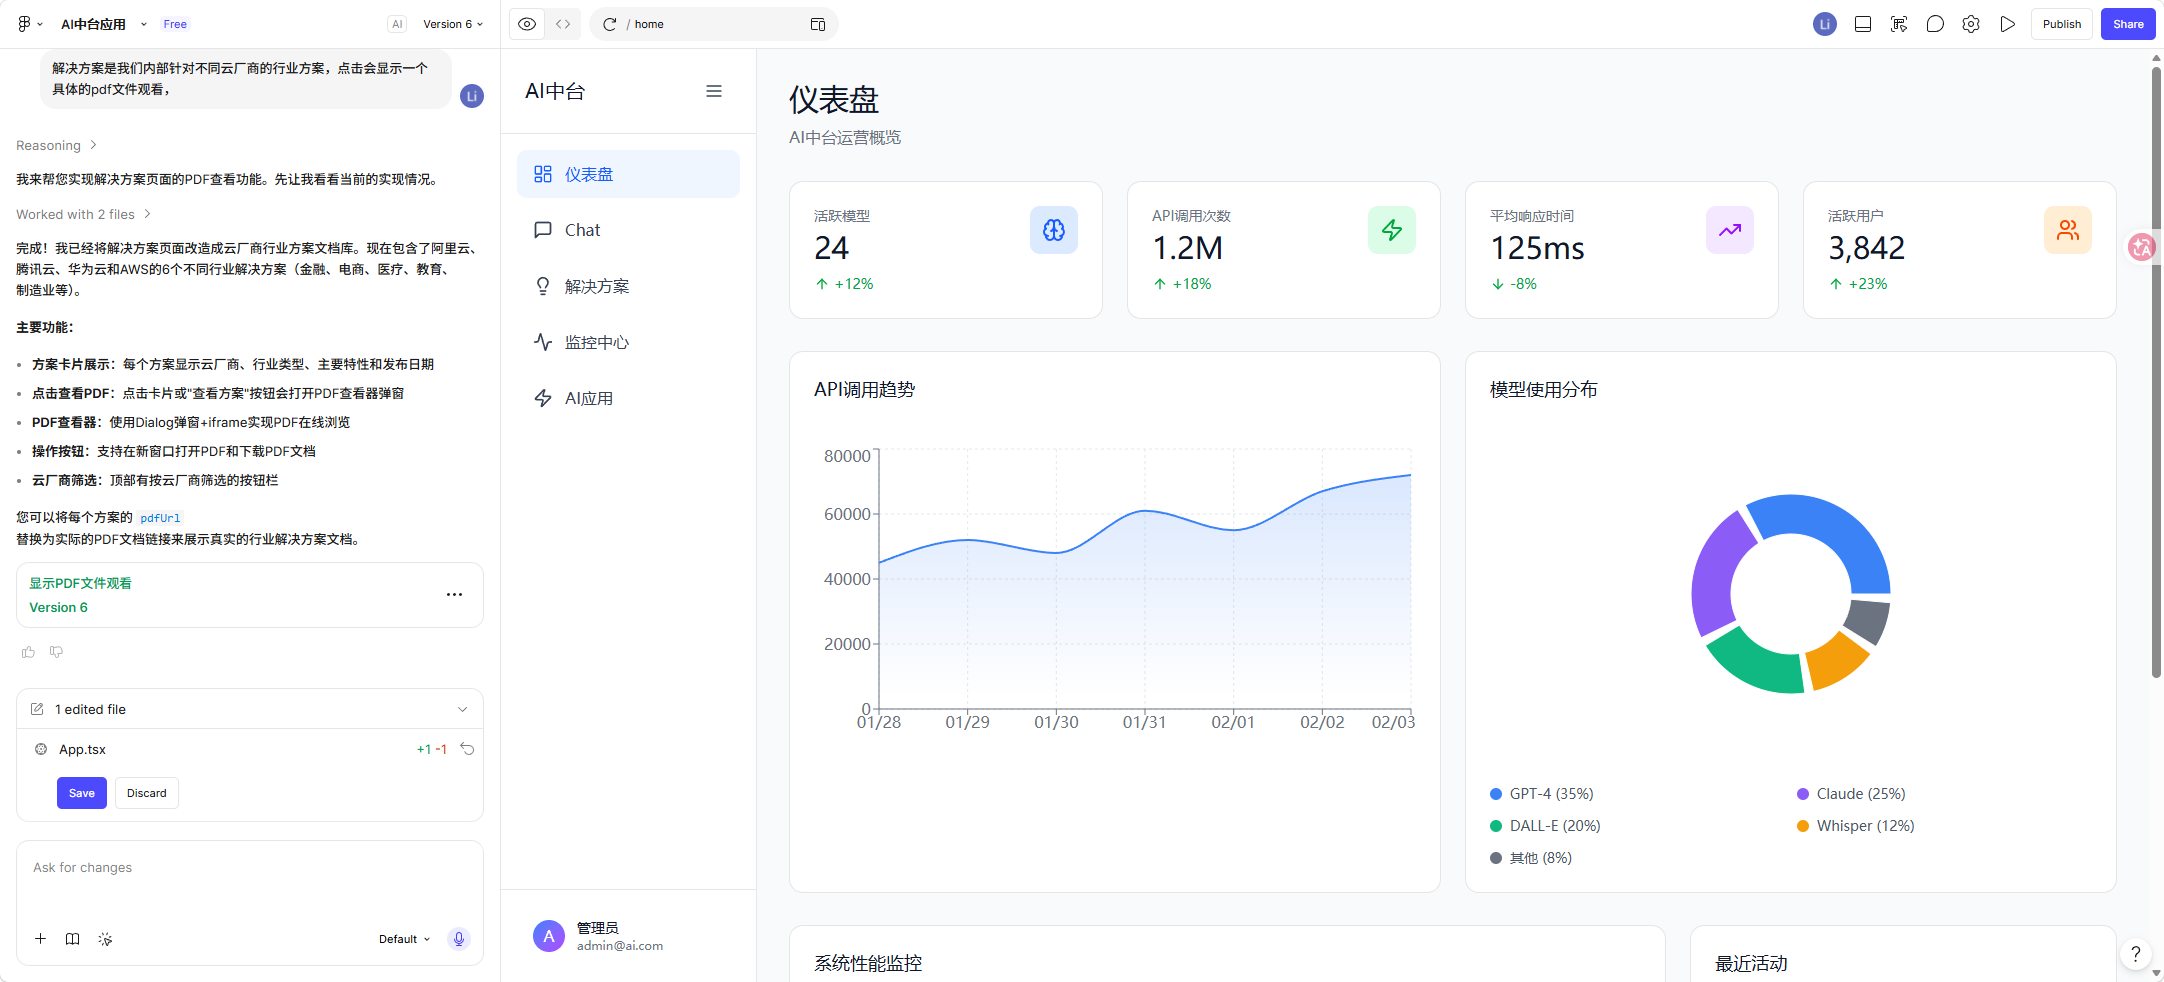This screenshot has height=982, width=2164.
Task: Collapse the 1 edited file section
Action: click(463, 709)
